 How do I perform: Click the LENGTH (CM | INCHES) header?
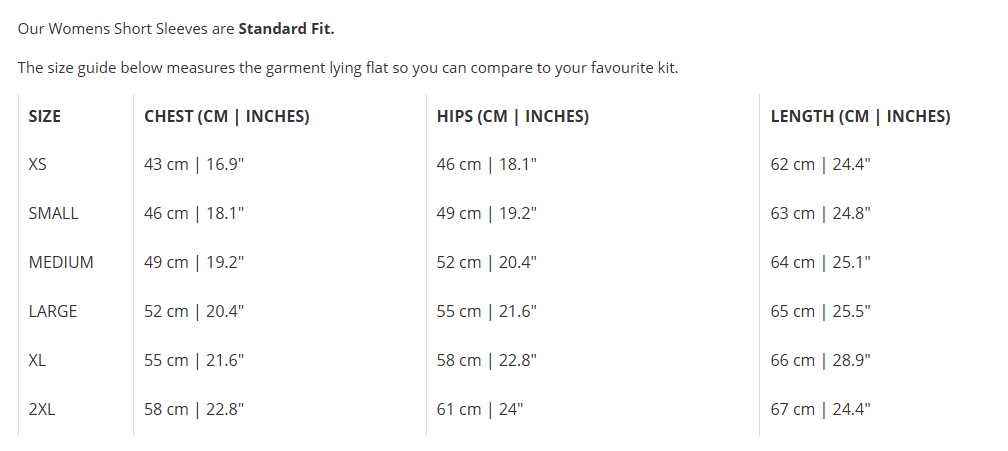point(860,116)
